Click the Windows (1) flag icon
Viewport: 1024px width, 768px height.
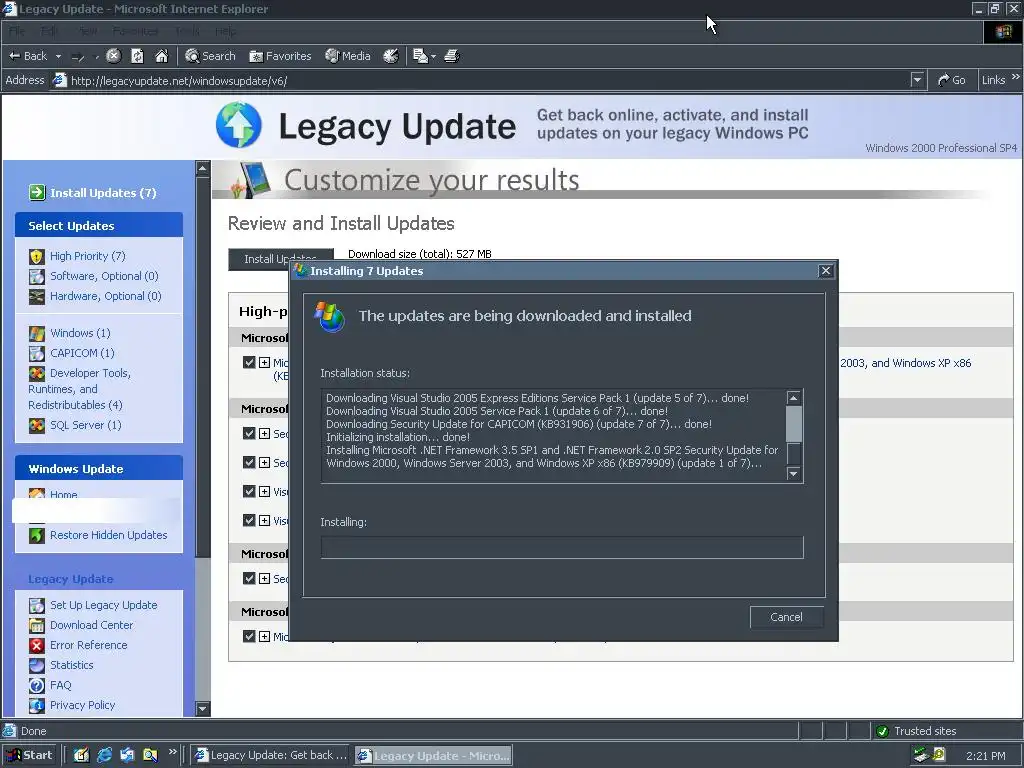pyautogui.click(x=37, y=333)
